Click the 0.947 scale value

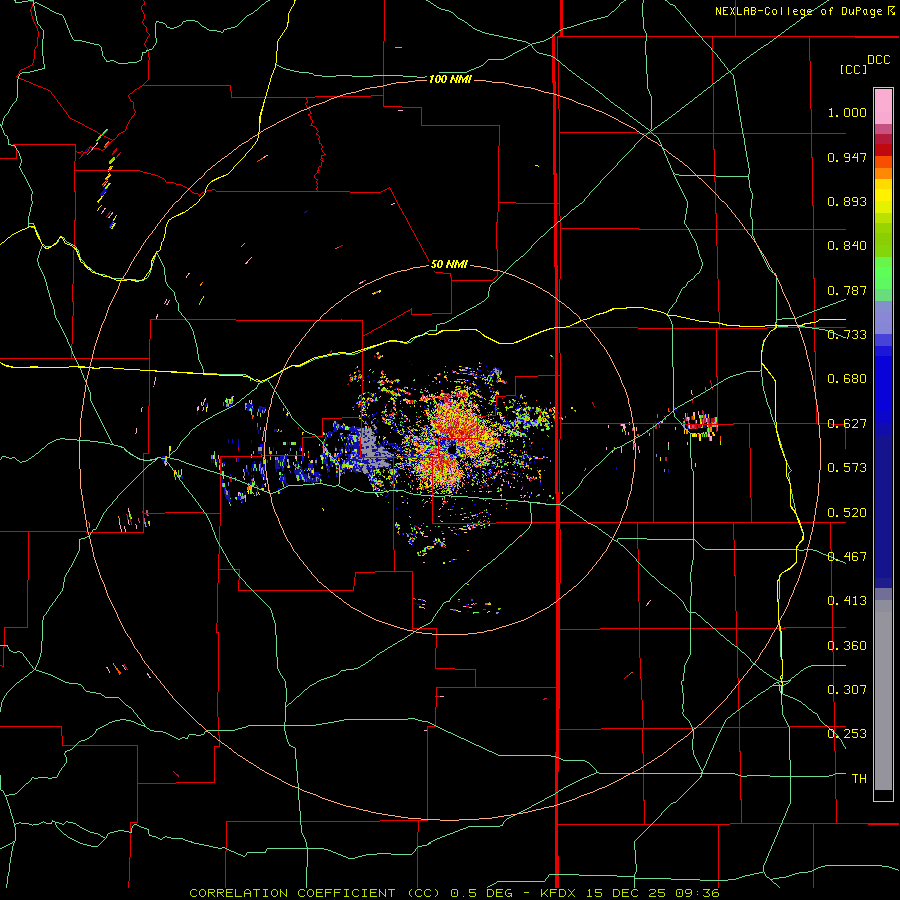click(847, 157)
